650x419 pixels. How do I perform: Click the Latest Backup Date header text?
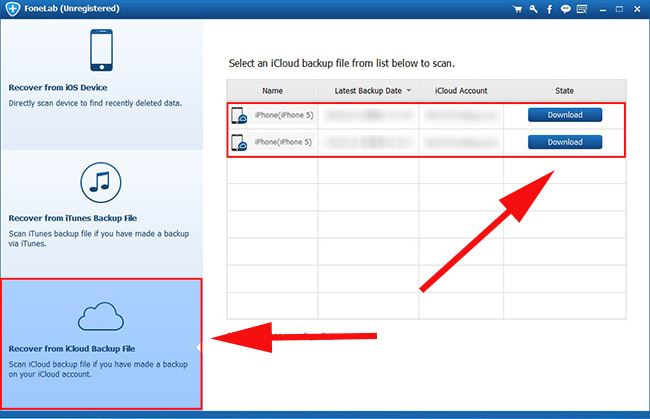point(368,90)
